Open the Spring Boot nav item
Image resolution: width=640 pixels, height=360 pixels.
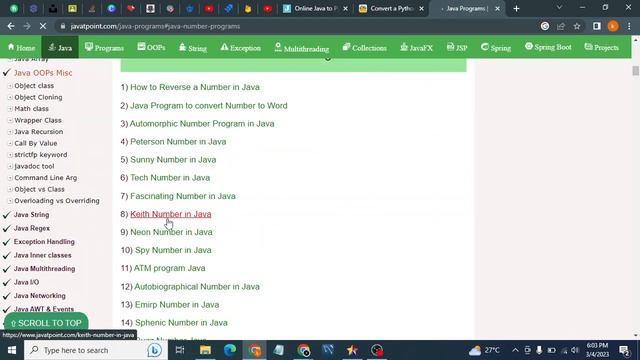pyautogui.click(x=548, y=47)
